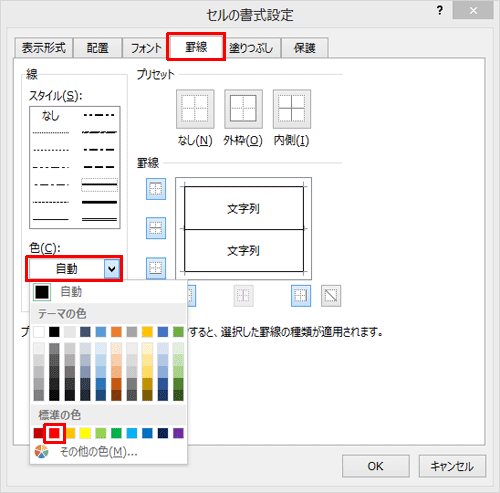
Task: Close the セルの書式設定 dialog
Action: 473,11
